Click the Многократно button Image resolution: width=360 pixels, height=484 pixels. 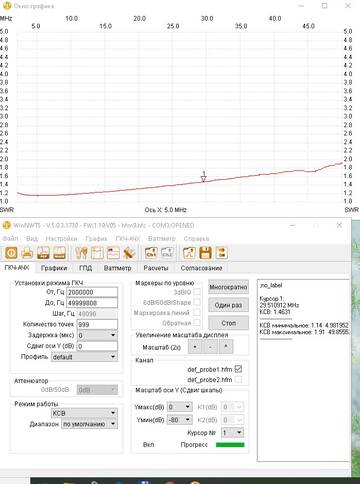tap(228, 287)
